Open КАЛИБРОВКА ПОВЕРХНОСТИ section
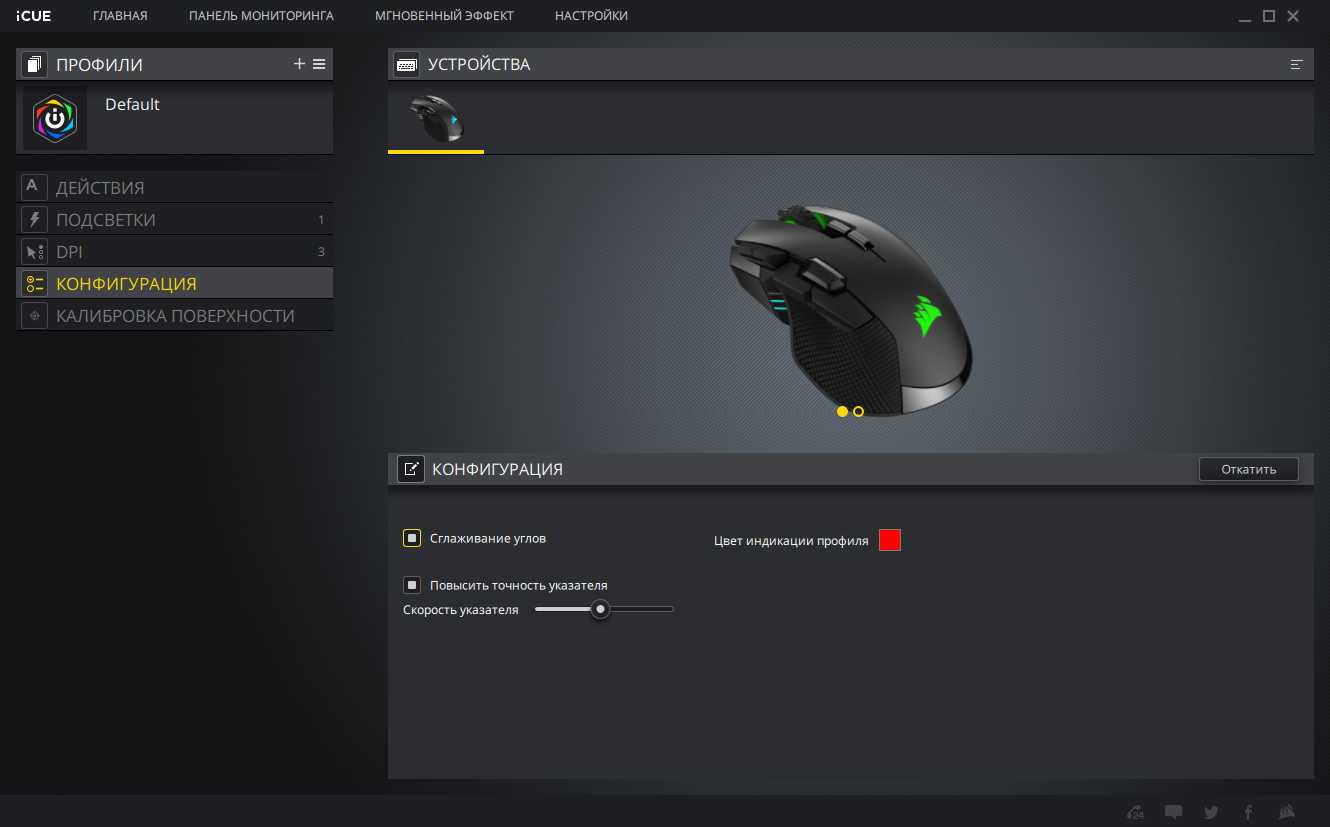Image resolution: width=1330 pixels, height=827 pixels. click(x=175, y=316)
